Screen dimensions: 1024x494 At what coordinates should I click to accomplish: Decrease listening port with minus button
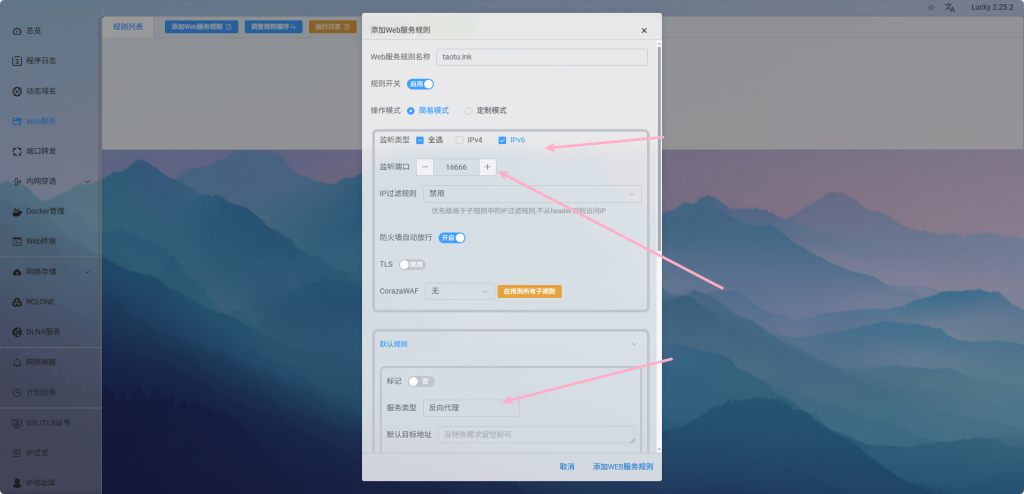pyautogui.click(x=425, y=167)
